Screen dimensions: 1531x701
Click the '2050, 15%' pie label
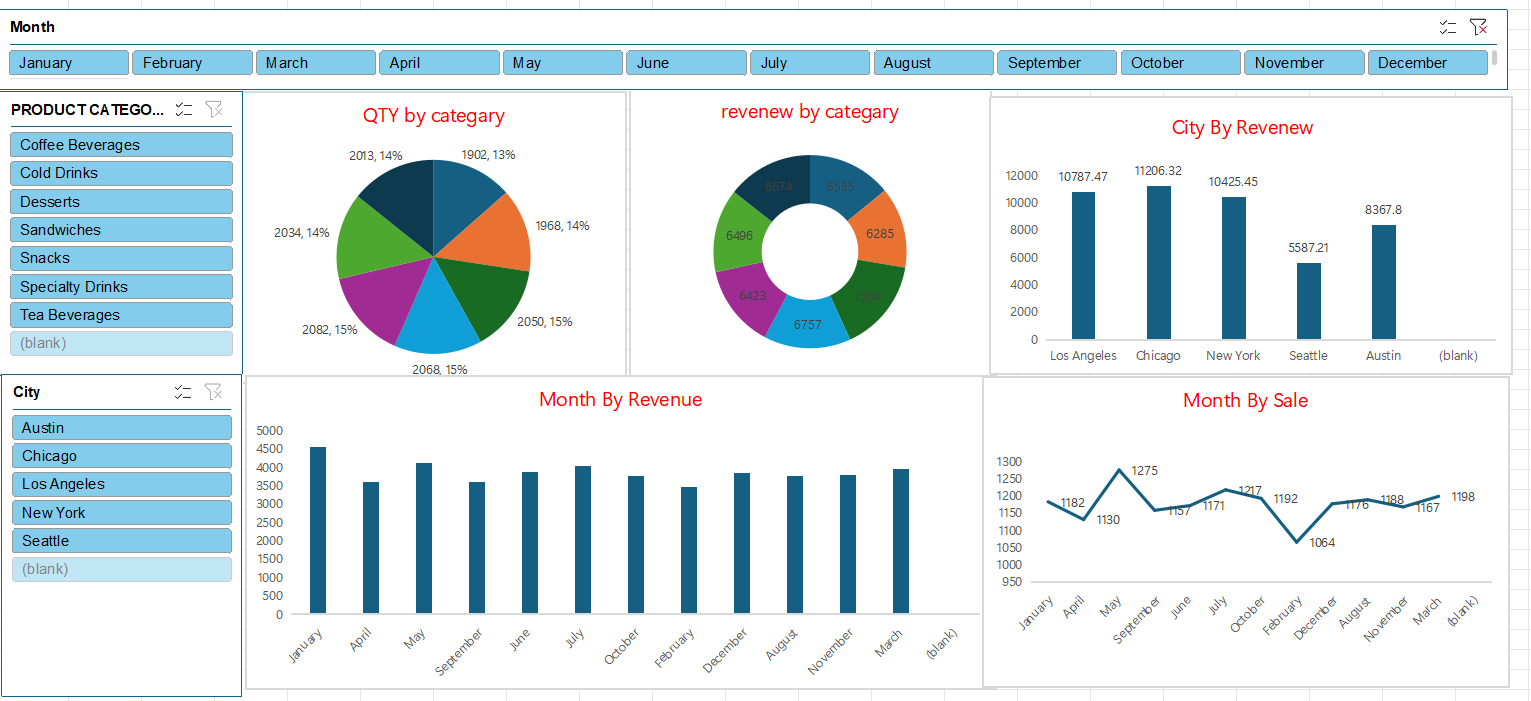pyautogui.click(x=545, y=322)
